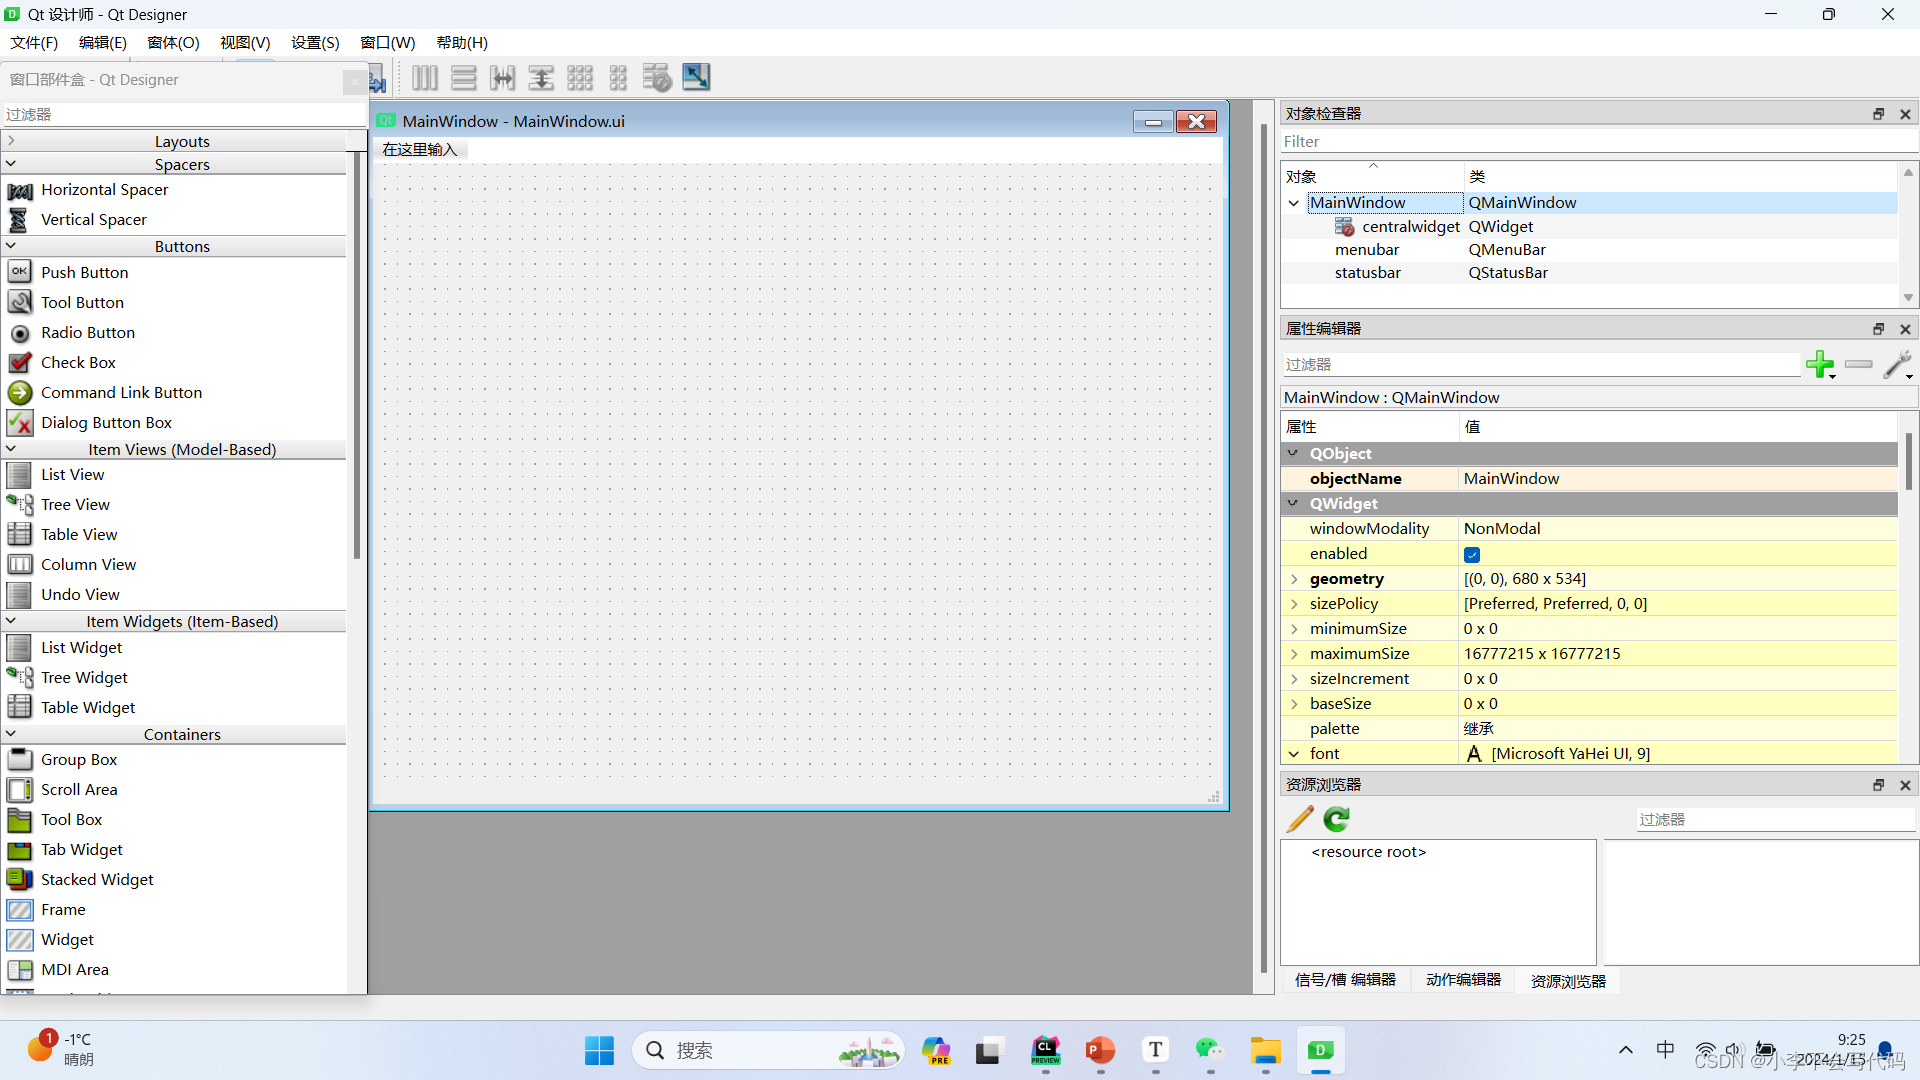Pick the Dialog Button Box widget icon

20,422
